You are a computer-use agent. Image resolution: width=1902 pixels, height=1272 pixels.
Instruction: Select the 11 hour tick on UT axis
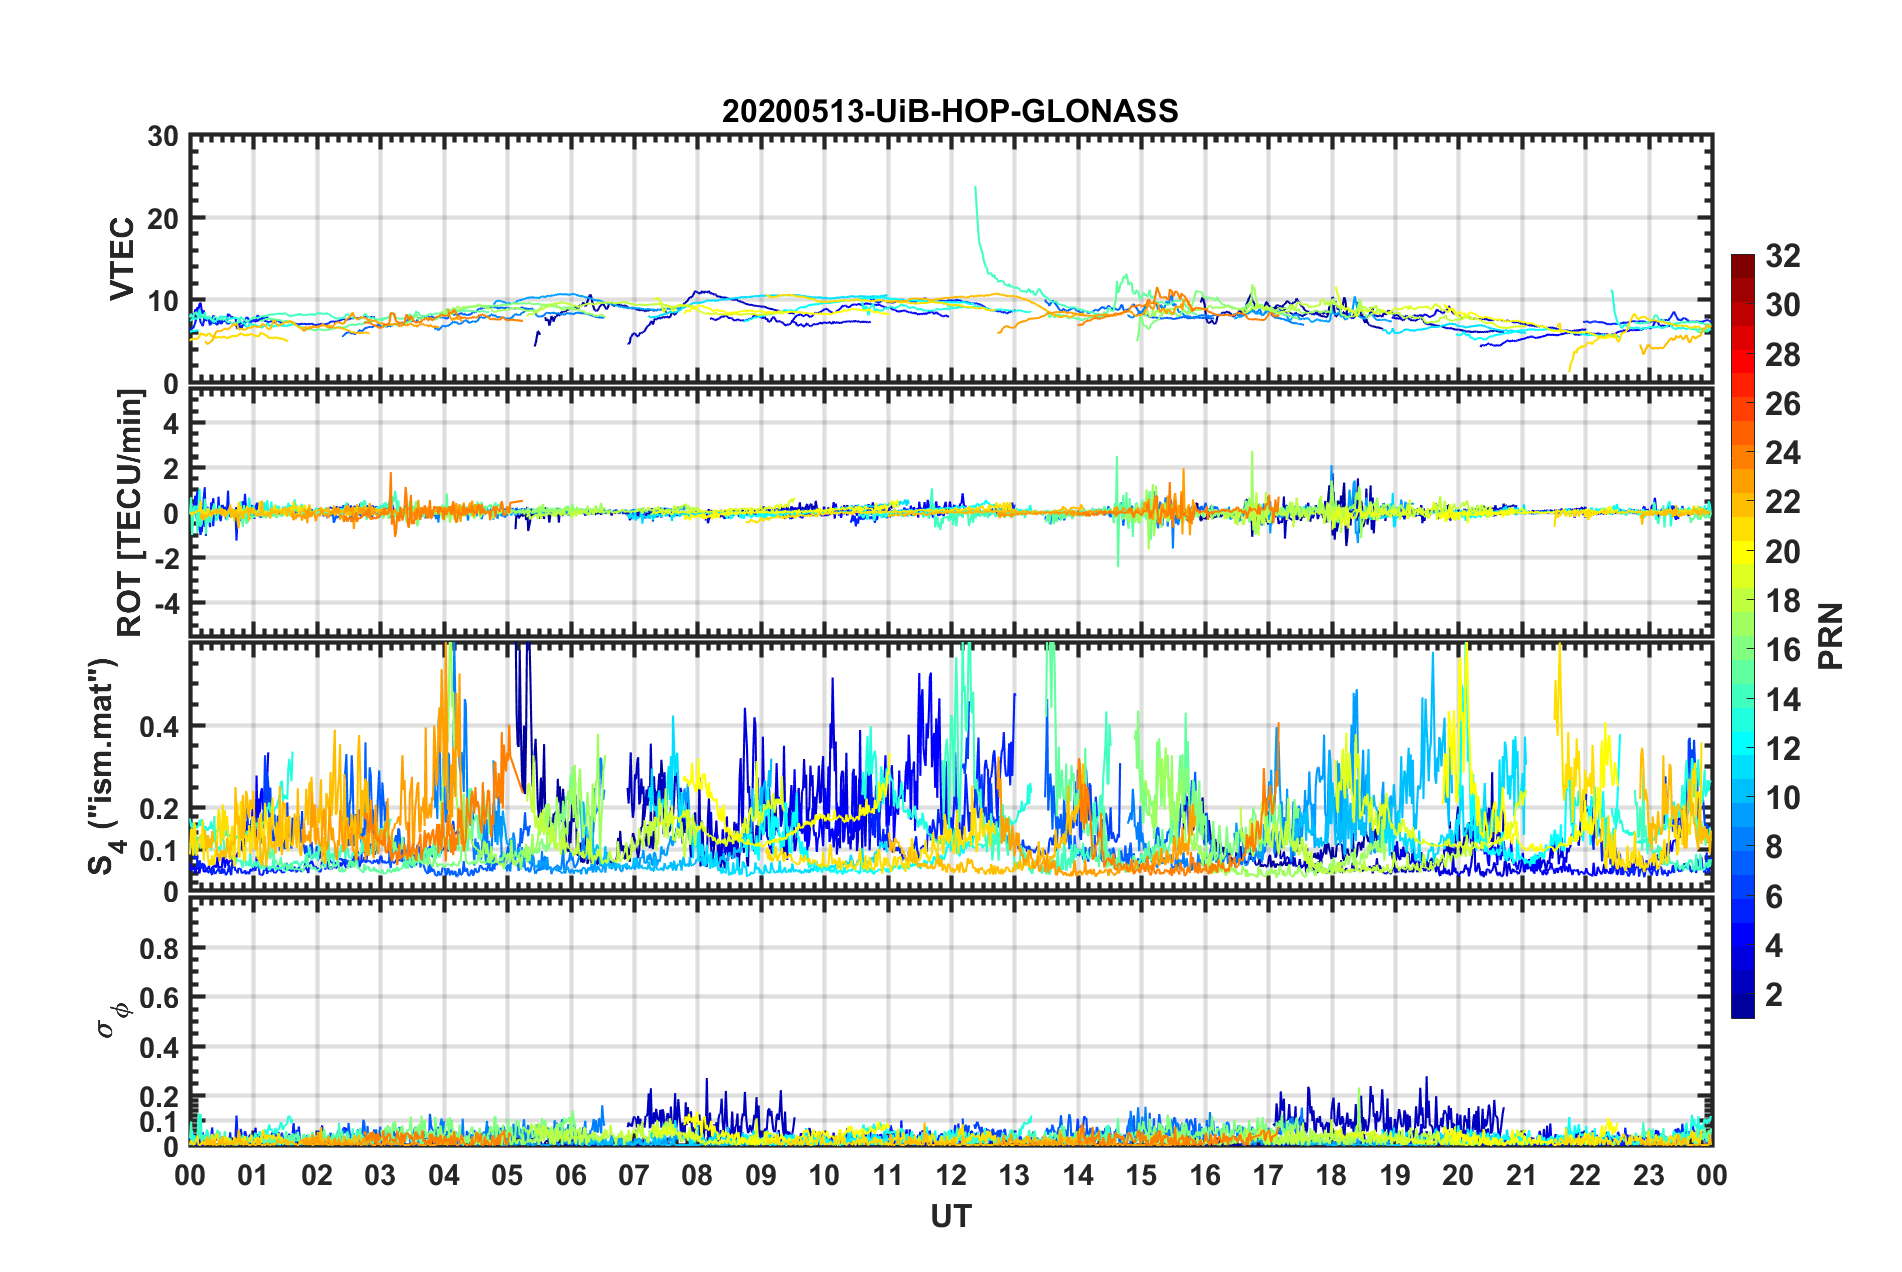pyautogui.click(x=888, y=1175)
